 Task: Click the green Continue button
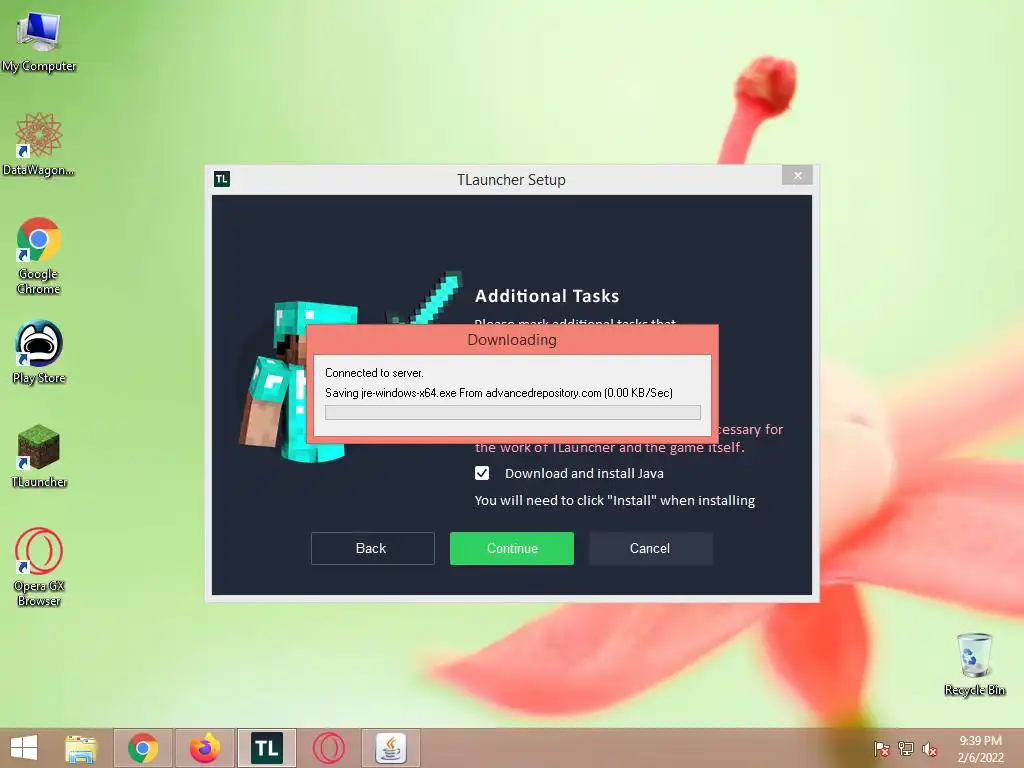(511, 548)
